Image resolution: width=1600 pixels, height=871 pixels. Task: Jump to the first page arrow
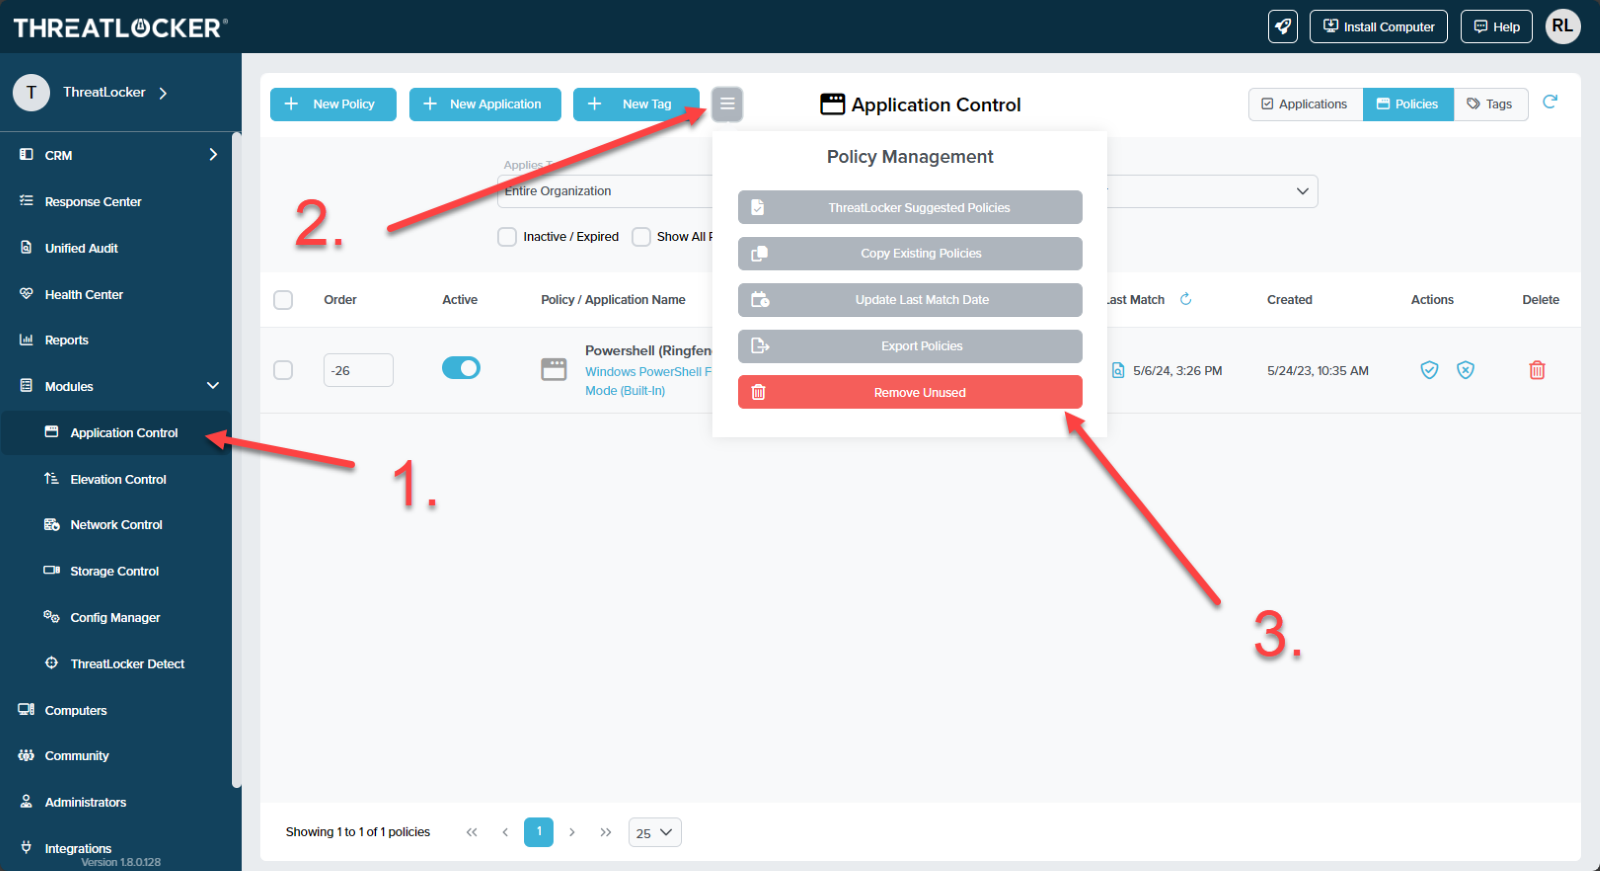pyautogui.click(x=472, y=832)
